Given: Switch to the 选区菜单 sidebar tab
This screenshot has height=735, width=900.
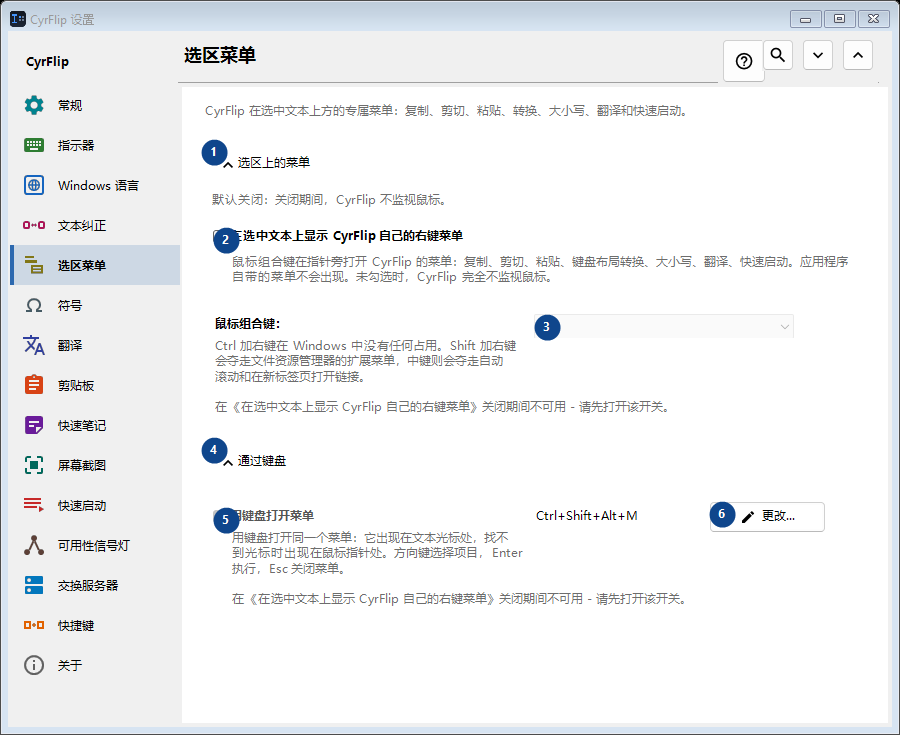Looking at the screenshot, I should pos(95,265).
